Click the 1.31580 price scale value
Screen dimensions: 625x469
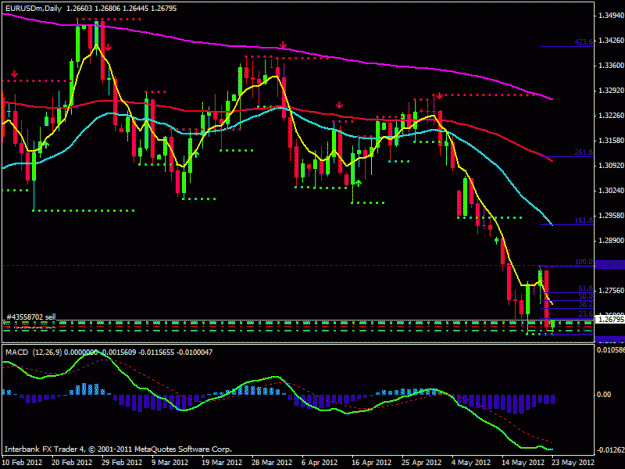pos(611,140)
